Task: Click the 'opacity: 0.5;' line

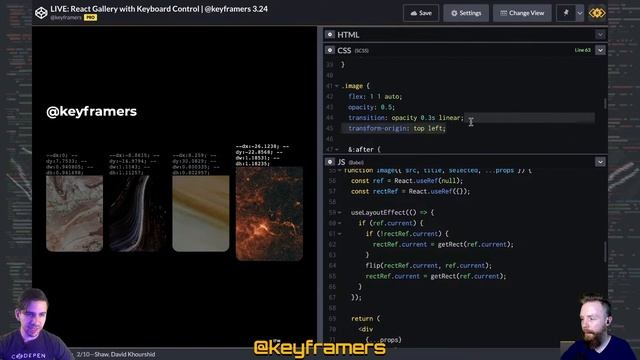Action: click(371, 107)
